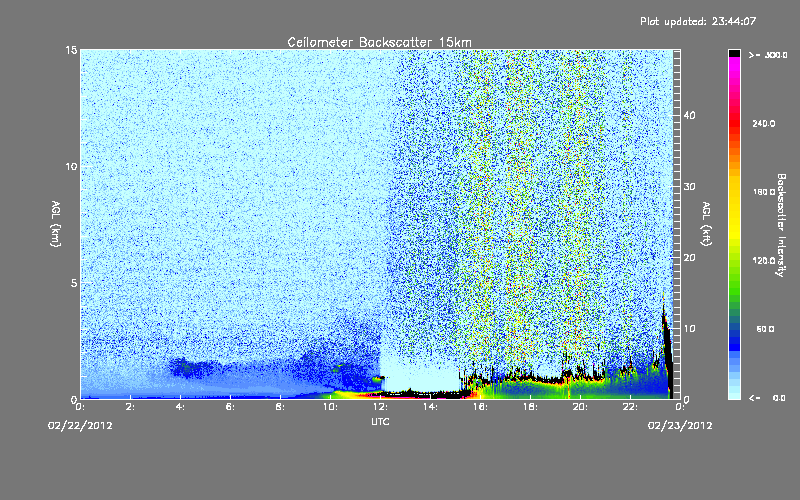The image size is (800, 500).
Task: Click the end date label 02/23/2012
Action: 680,426
